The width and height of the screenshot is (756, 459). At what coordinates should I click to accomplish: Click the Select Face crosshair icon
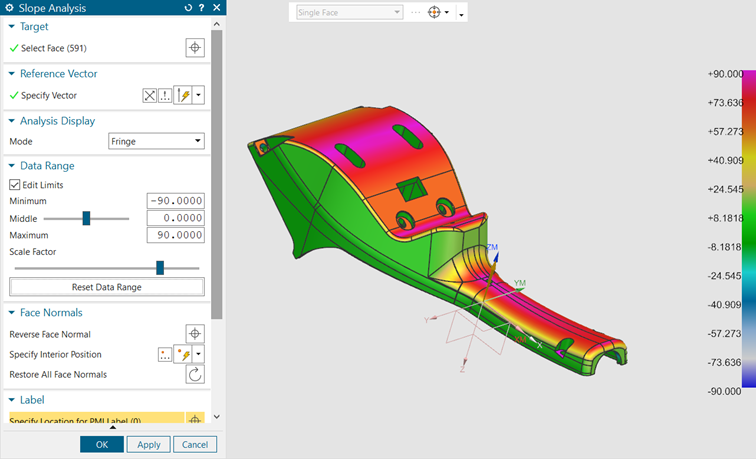(195, 48)
